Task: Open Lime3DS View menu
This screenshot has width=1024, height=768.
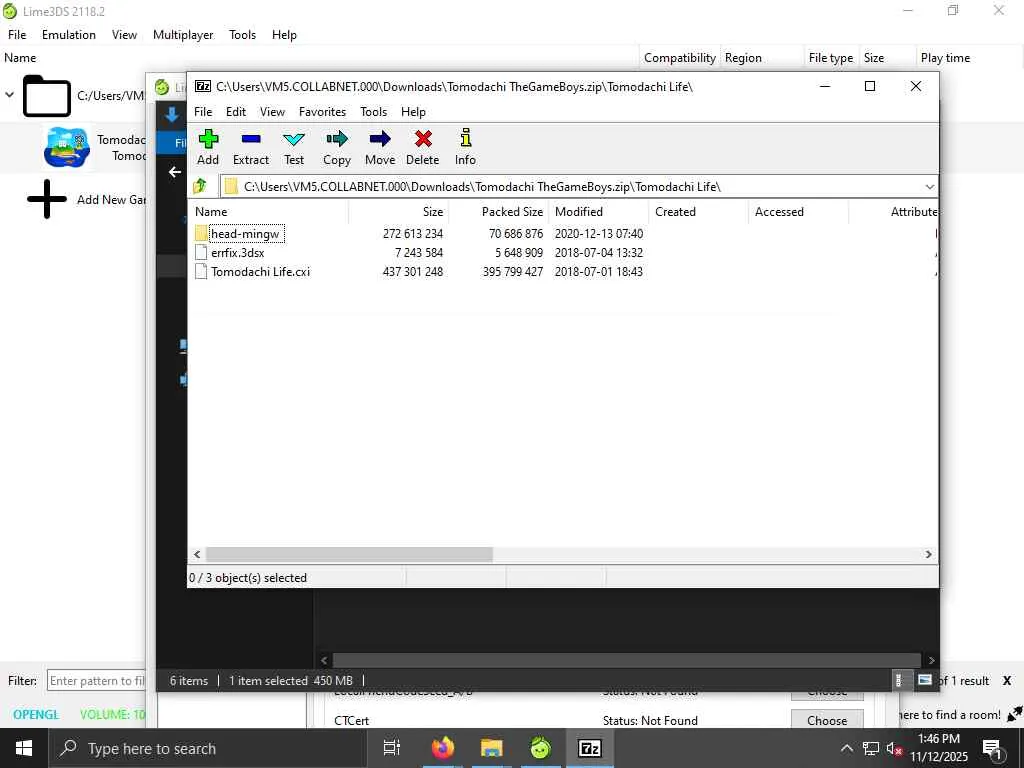Action: click(124, 35)
